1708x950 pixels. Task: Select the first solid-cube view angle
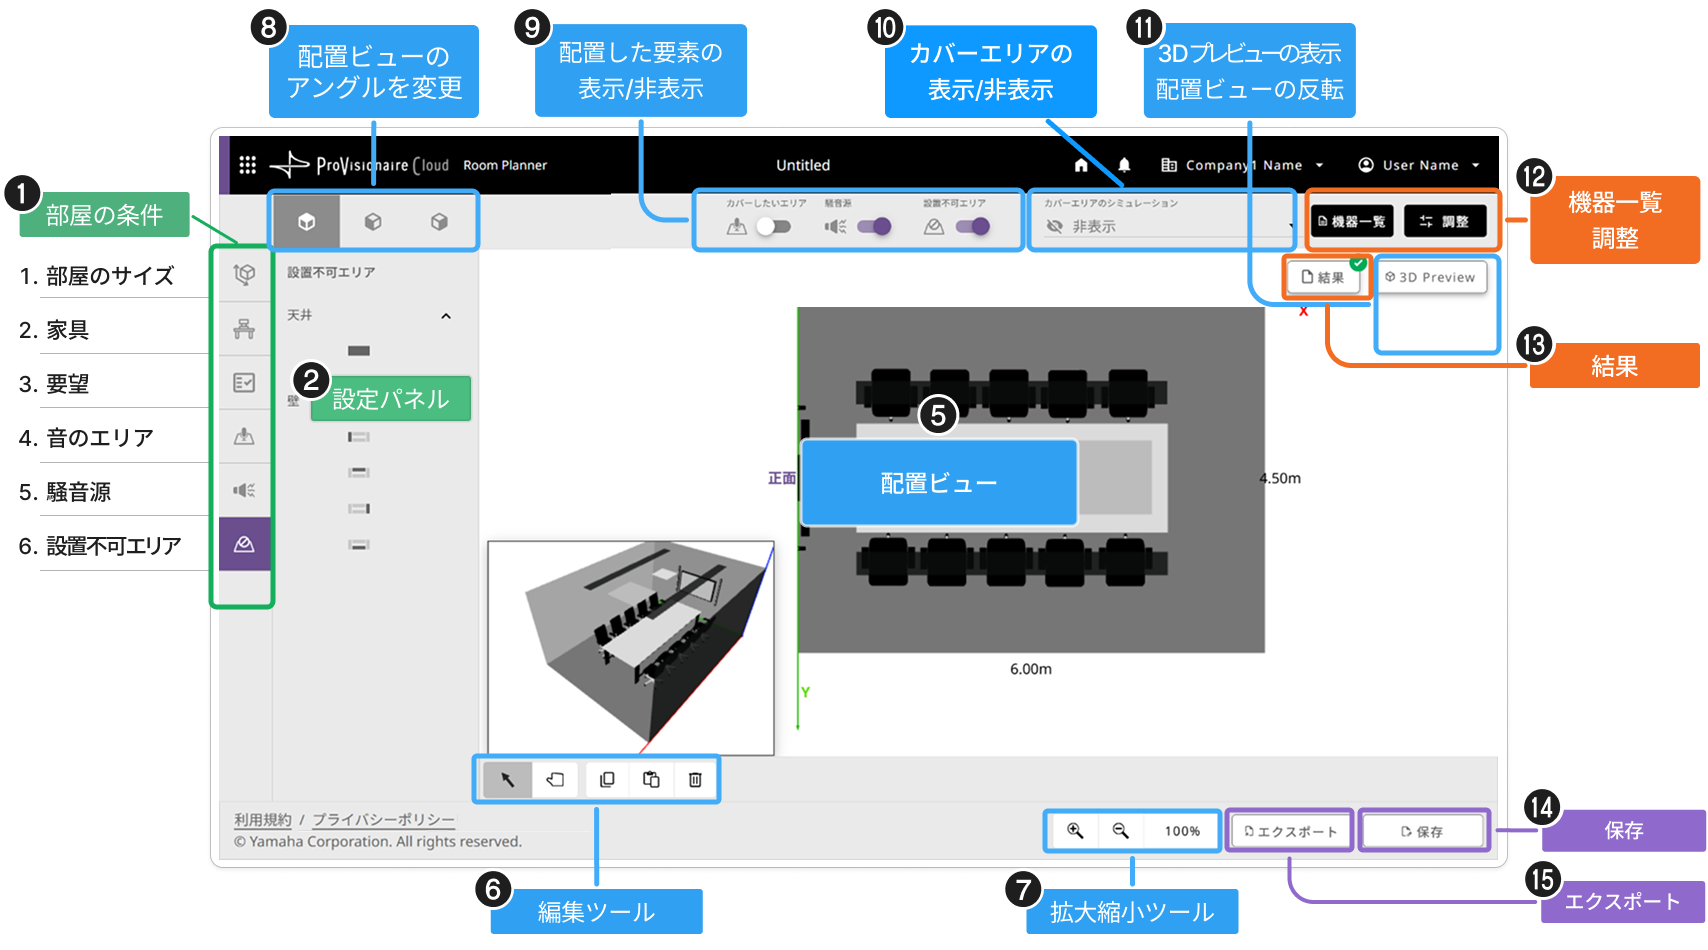pyautogui.click(x=306, y=222)
